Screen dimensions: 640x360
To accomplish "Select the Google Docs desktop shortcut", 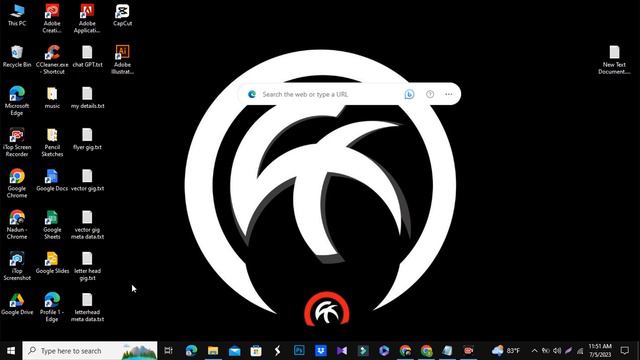I will (x=52, y=180).
